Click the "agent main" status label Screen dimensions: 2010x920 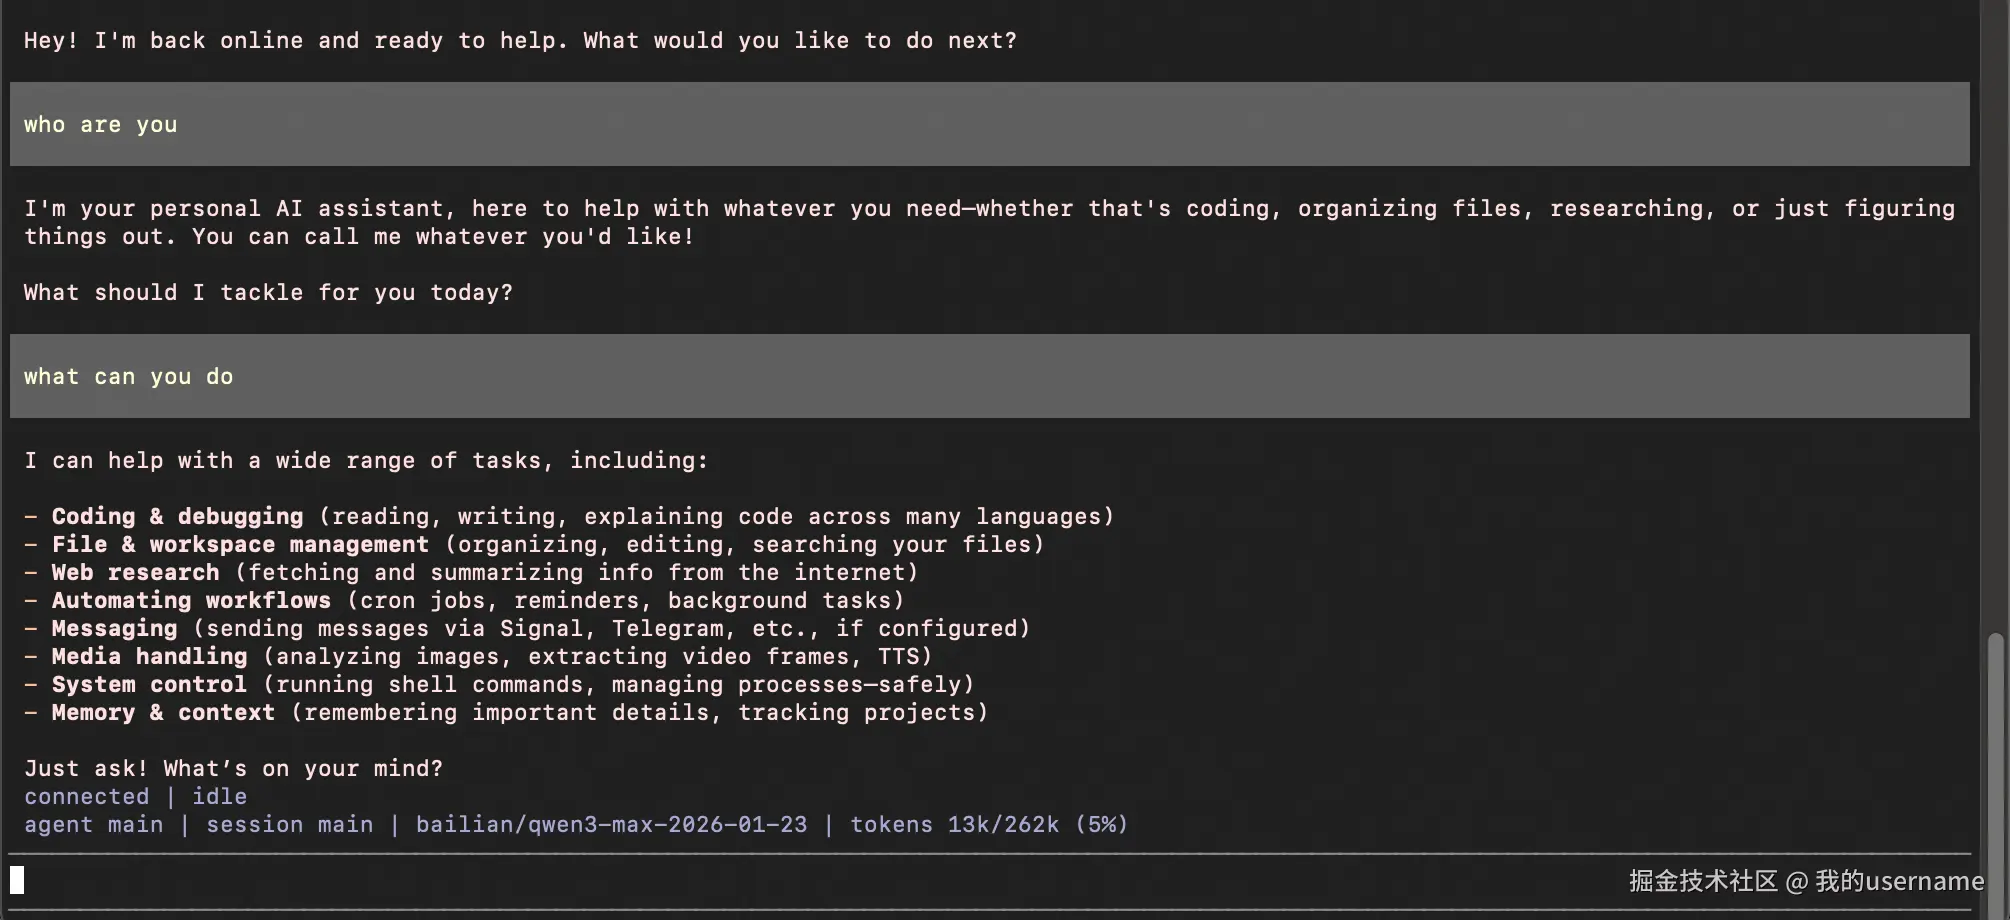(x=93, y=825)
